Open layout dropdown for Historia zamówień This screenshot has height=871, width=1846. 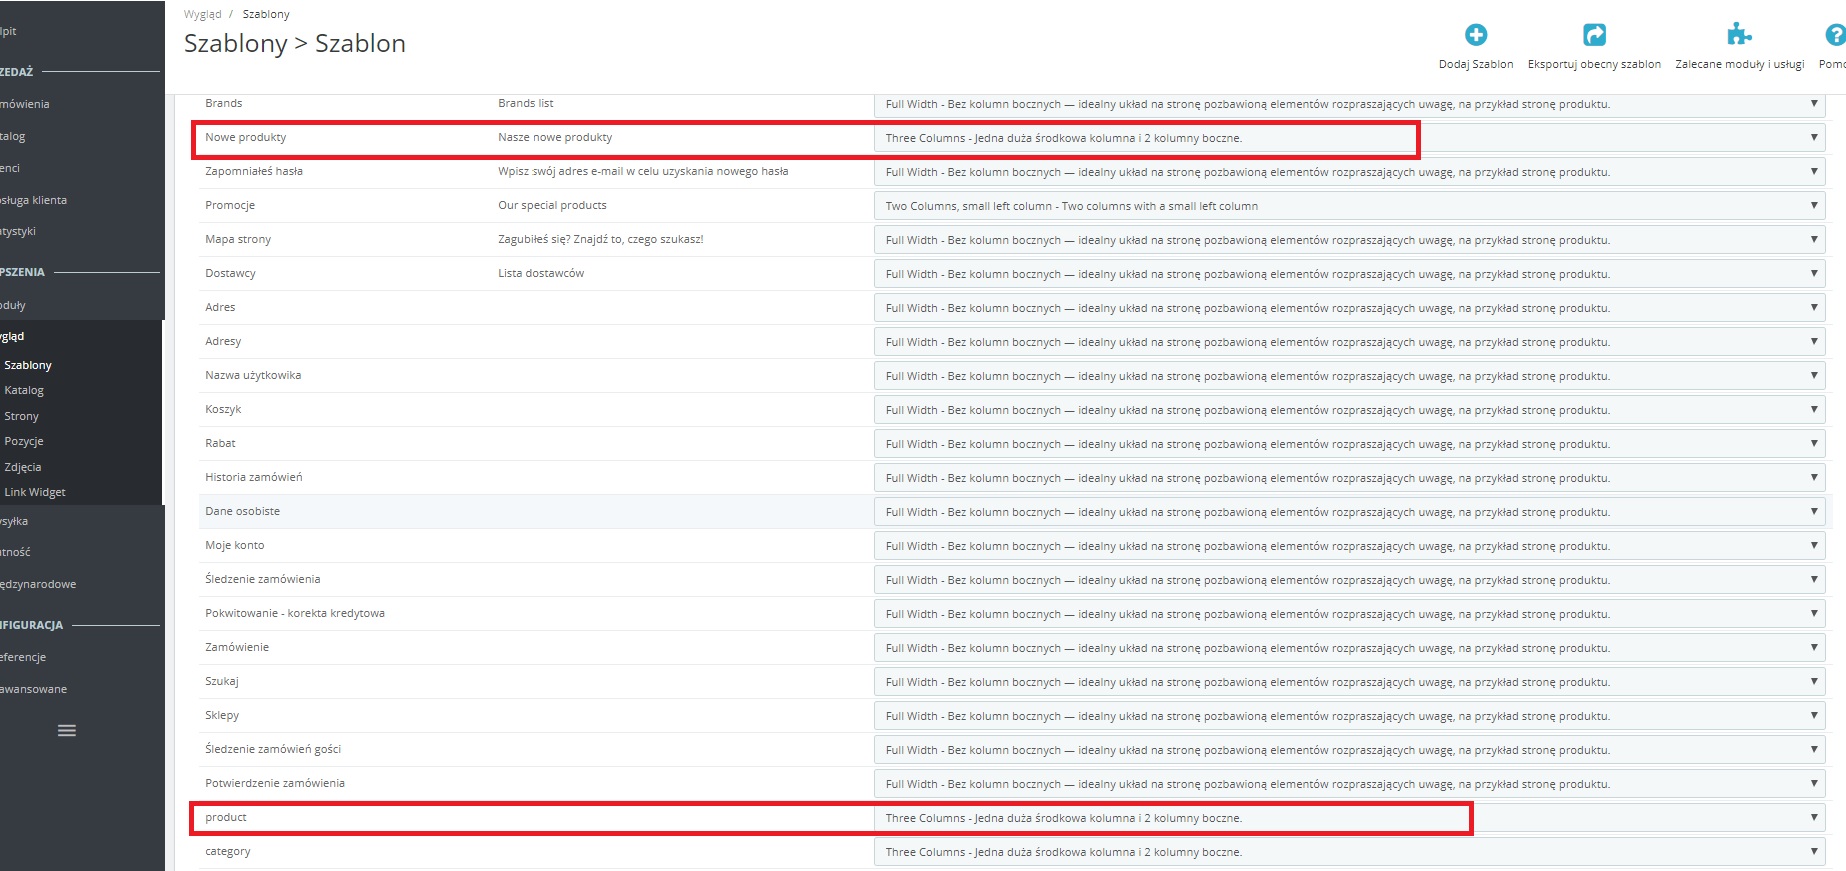coord(1350,478)
